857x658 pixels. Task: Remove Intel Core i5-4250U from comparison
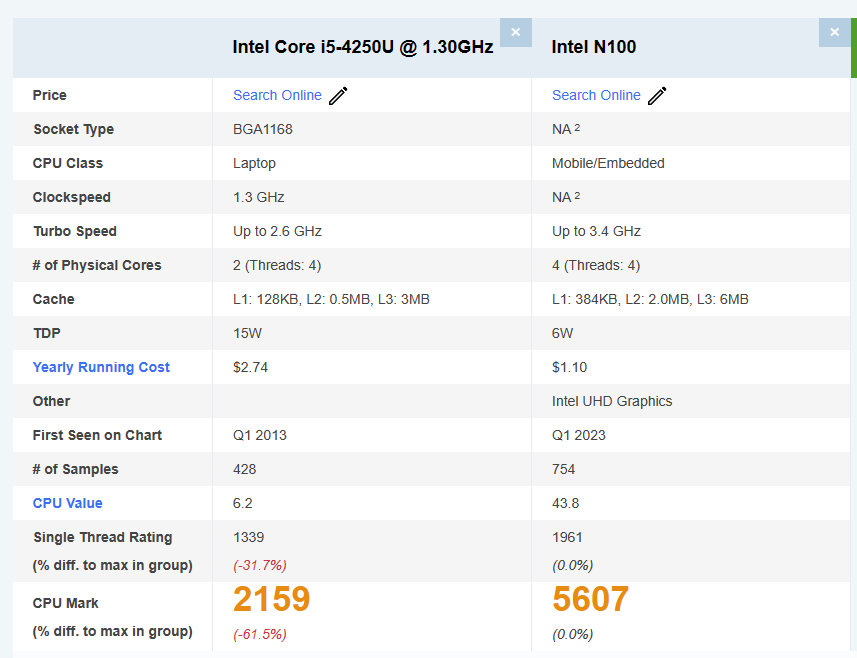[515, 32]
